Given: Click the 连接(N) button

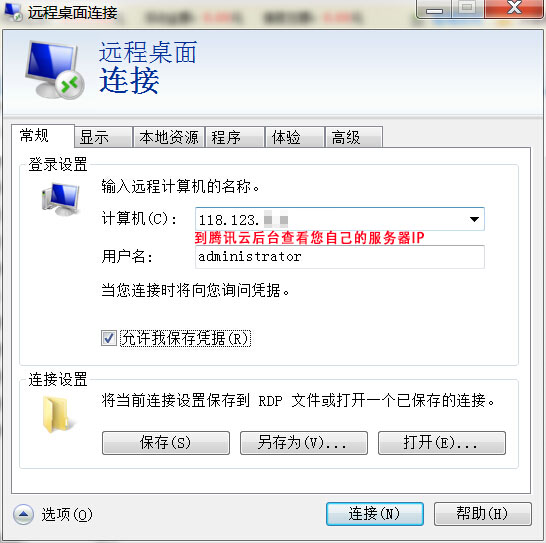Looking at the screenshot, I should 375,513.
